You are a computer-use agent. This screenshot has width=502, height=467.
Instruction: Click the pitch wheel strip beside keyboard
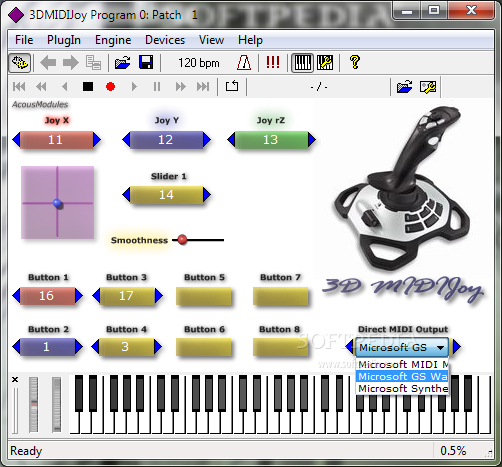click(33, 404)
